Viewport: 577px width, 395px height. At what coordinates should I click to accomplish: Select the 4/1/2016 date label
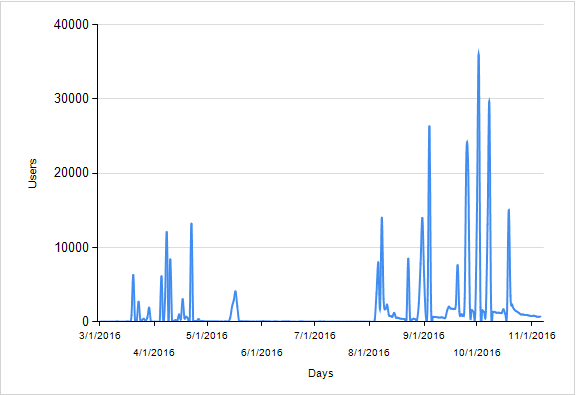(154, 353)
